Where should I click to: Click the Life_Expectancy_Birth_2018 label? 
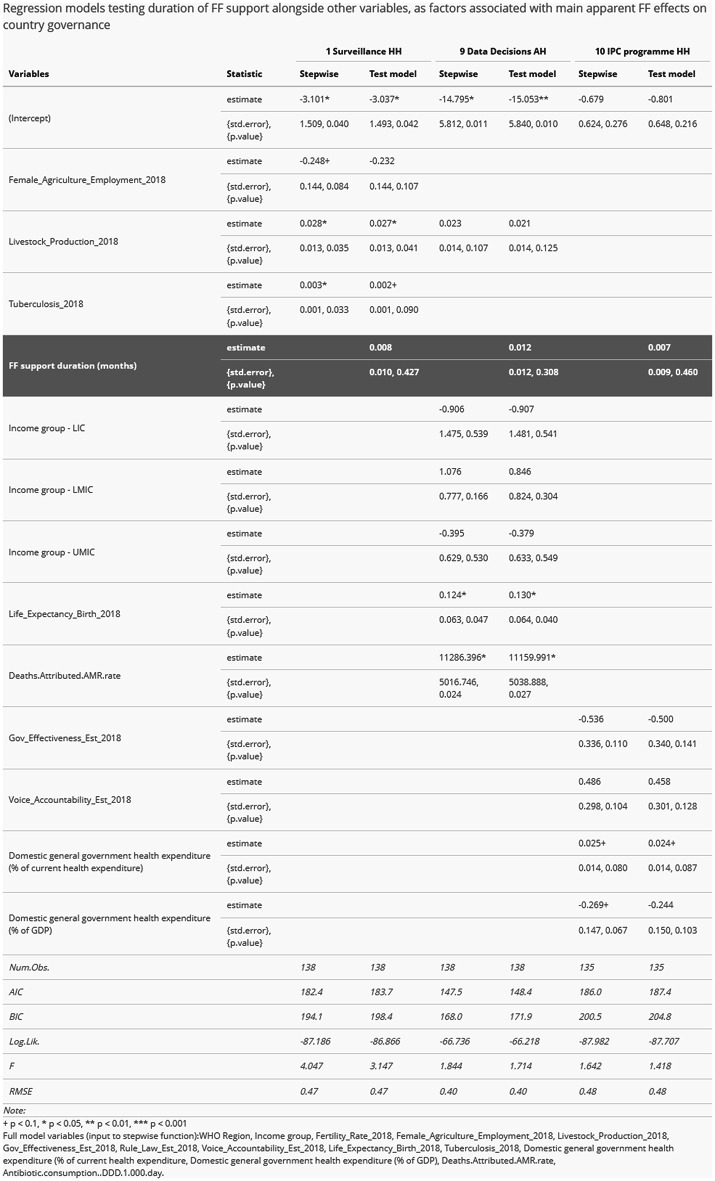(64, 614)
